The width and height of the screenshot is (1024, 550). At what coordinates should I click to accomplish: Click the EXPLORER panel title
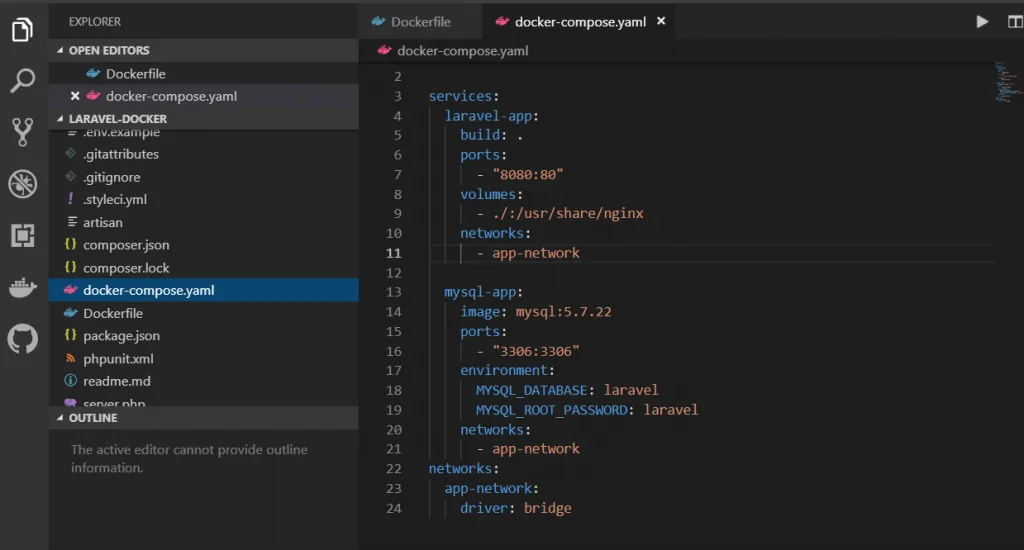[95, 22]
